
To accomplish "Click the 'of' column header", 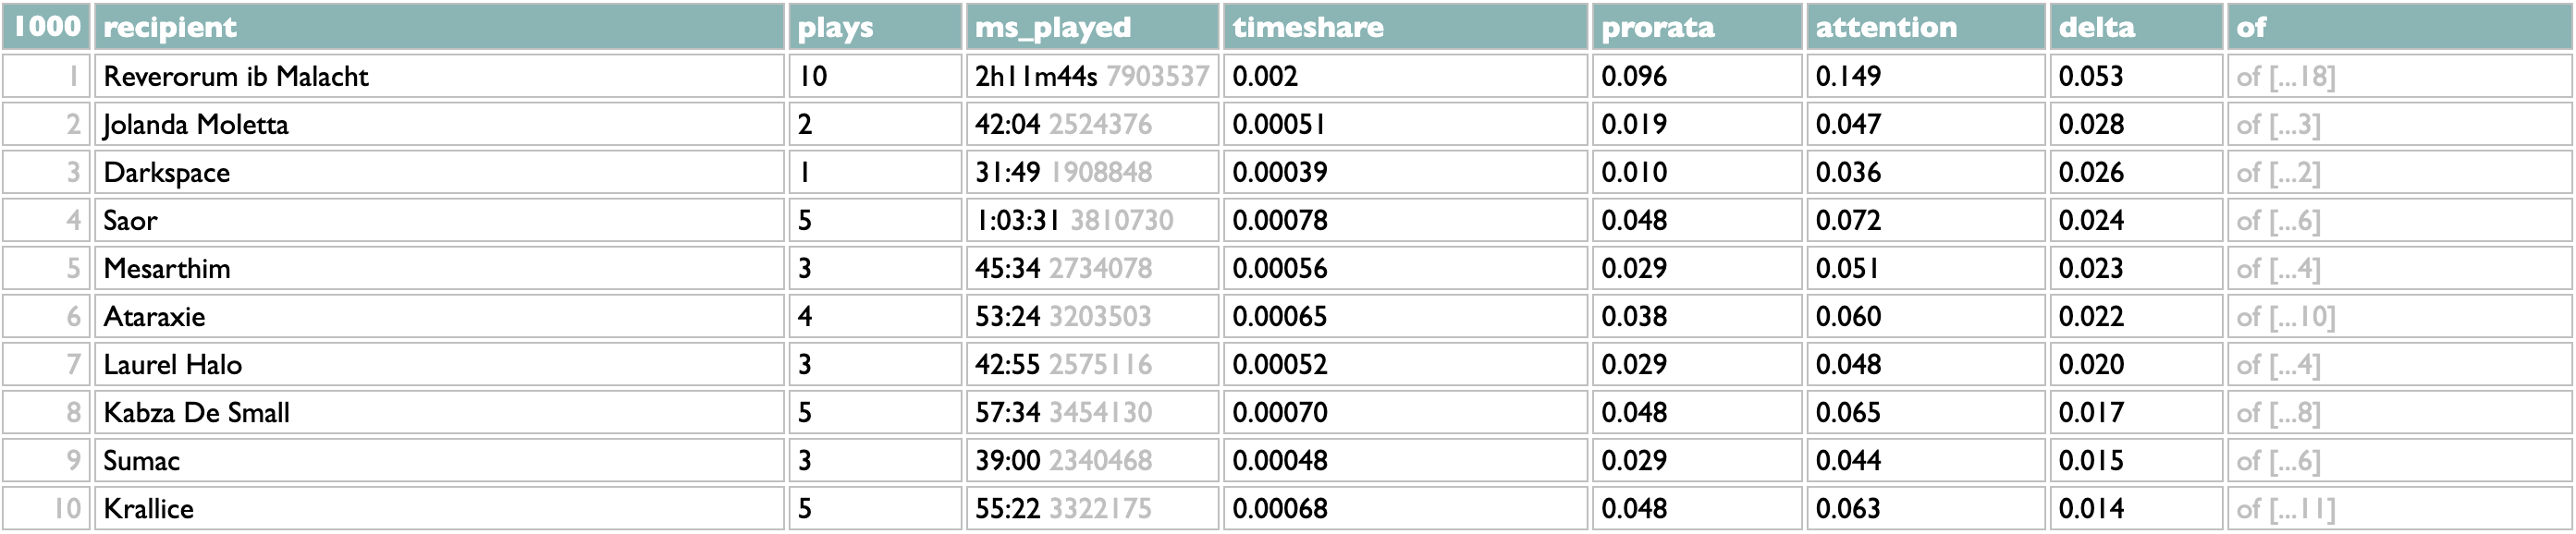I will (2400, 27).
